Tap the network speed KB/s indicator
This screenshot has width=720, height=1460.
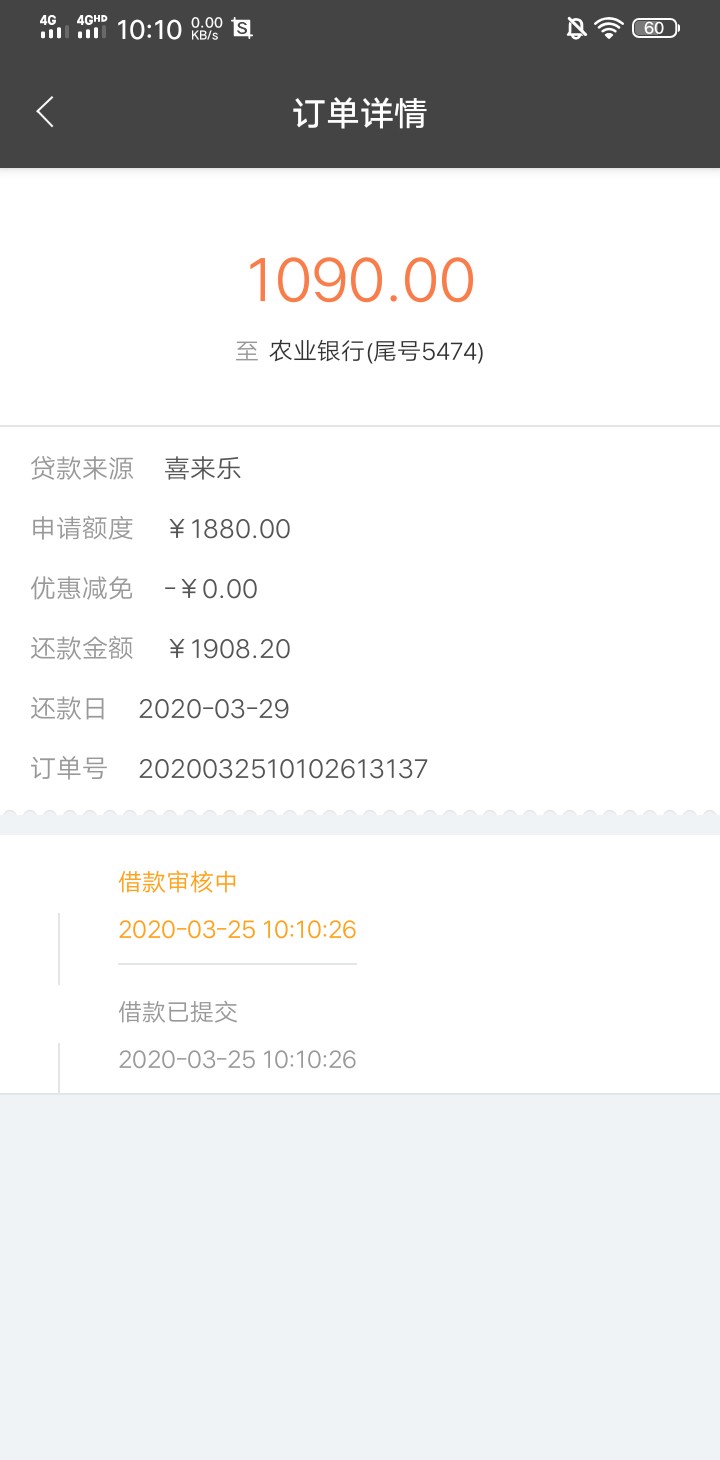tap(207, 28)
